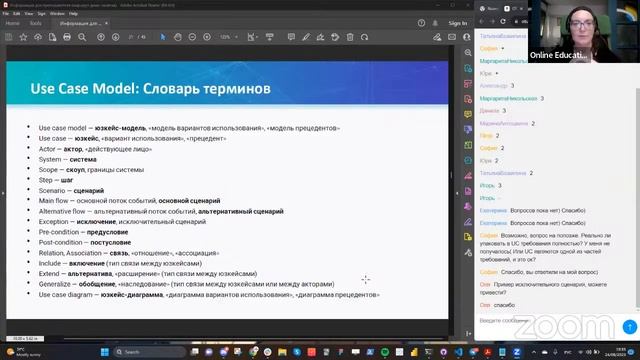640x360 pixels.
Task: Reload the page in the chat browser
Action: pos(503,21)
